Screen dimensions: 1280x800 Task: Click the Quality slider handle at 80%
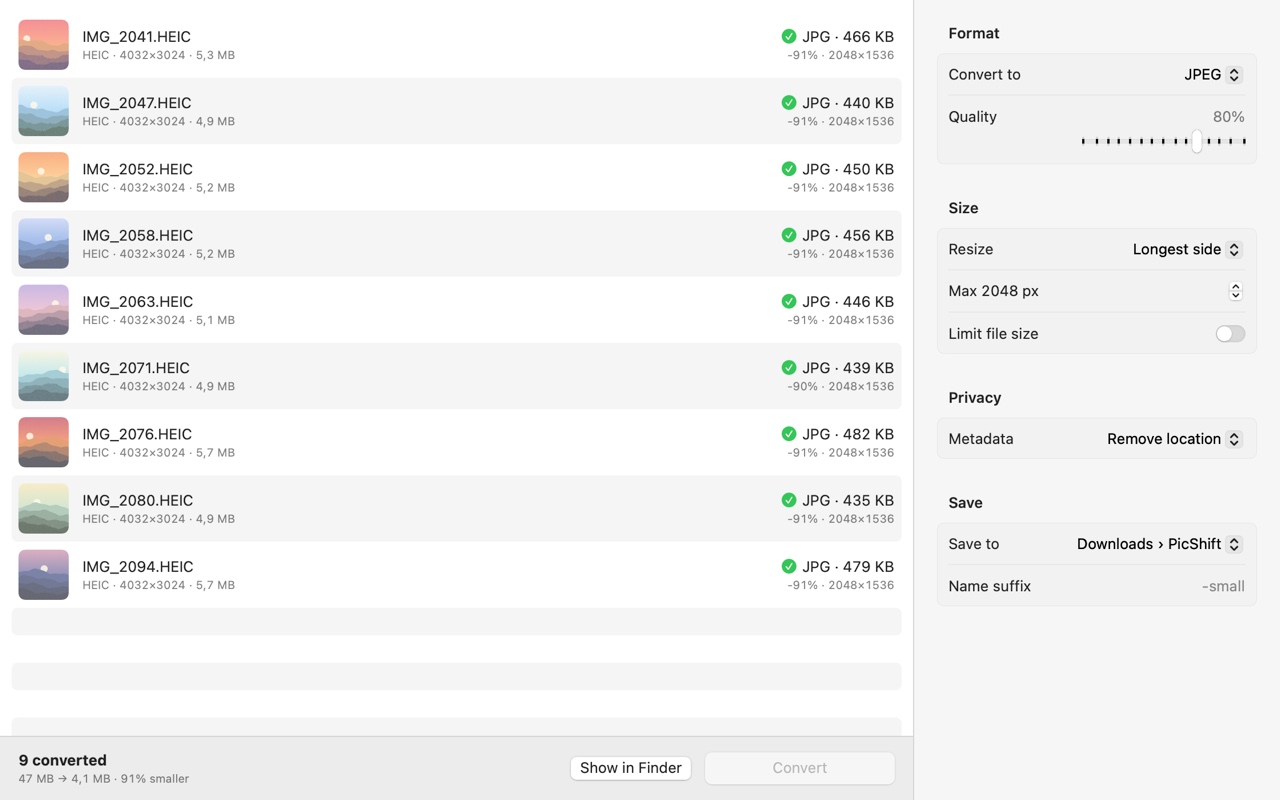[x=1196, y=141]
